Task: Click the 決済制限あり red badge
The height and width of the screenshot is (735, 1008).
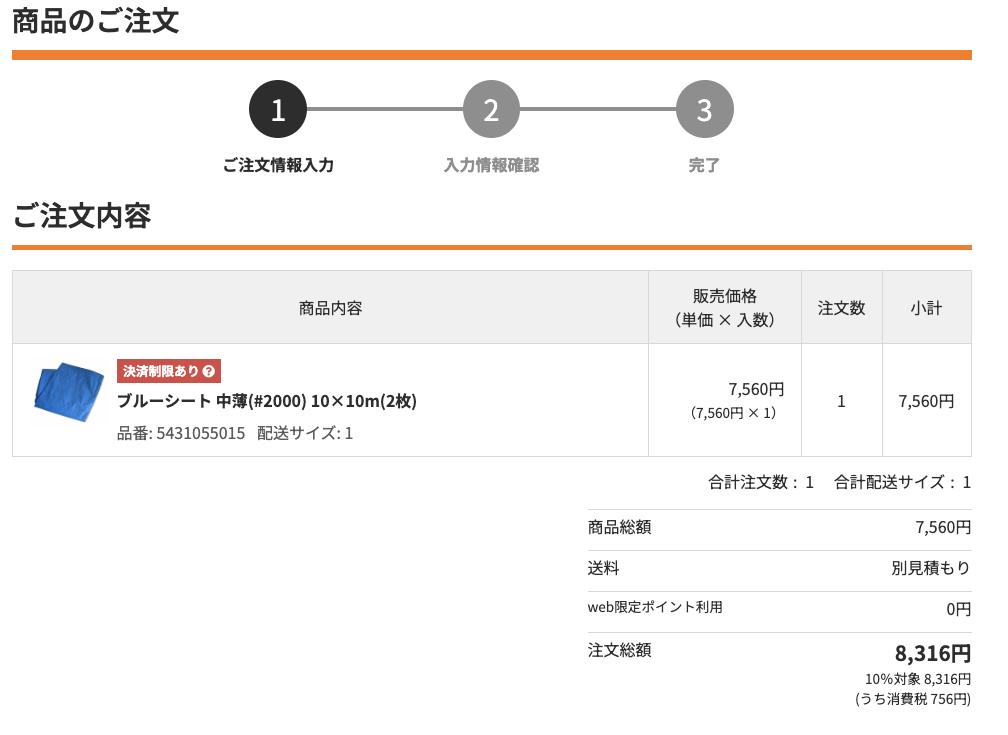Action: click(x=160, y=371)
